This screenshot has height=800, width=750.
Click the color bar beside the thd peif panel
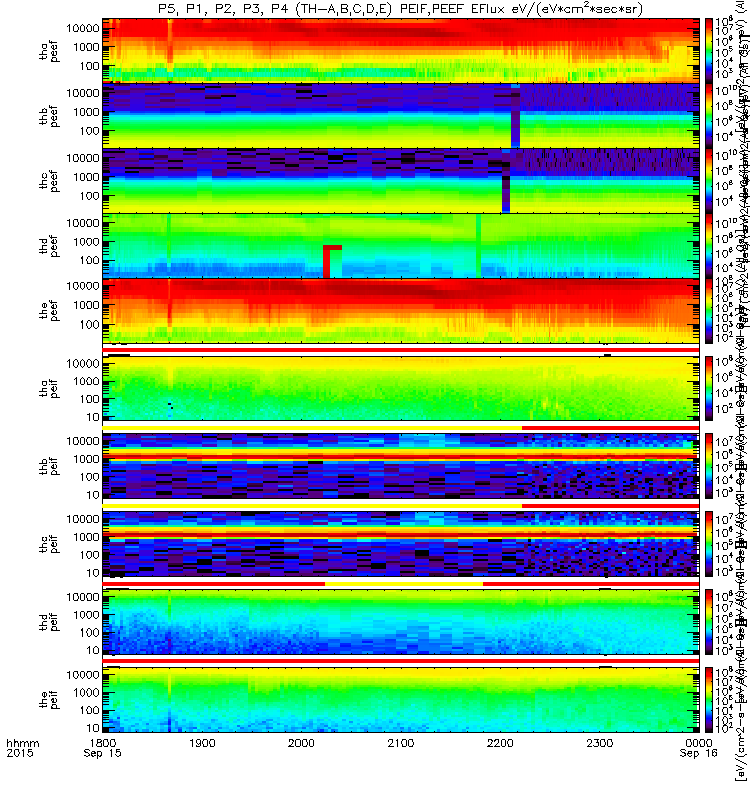709,622
